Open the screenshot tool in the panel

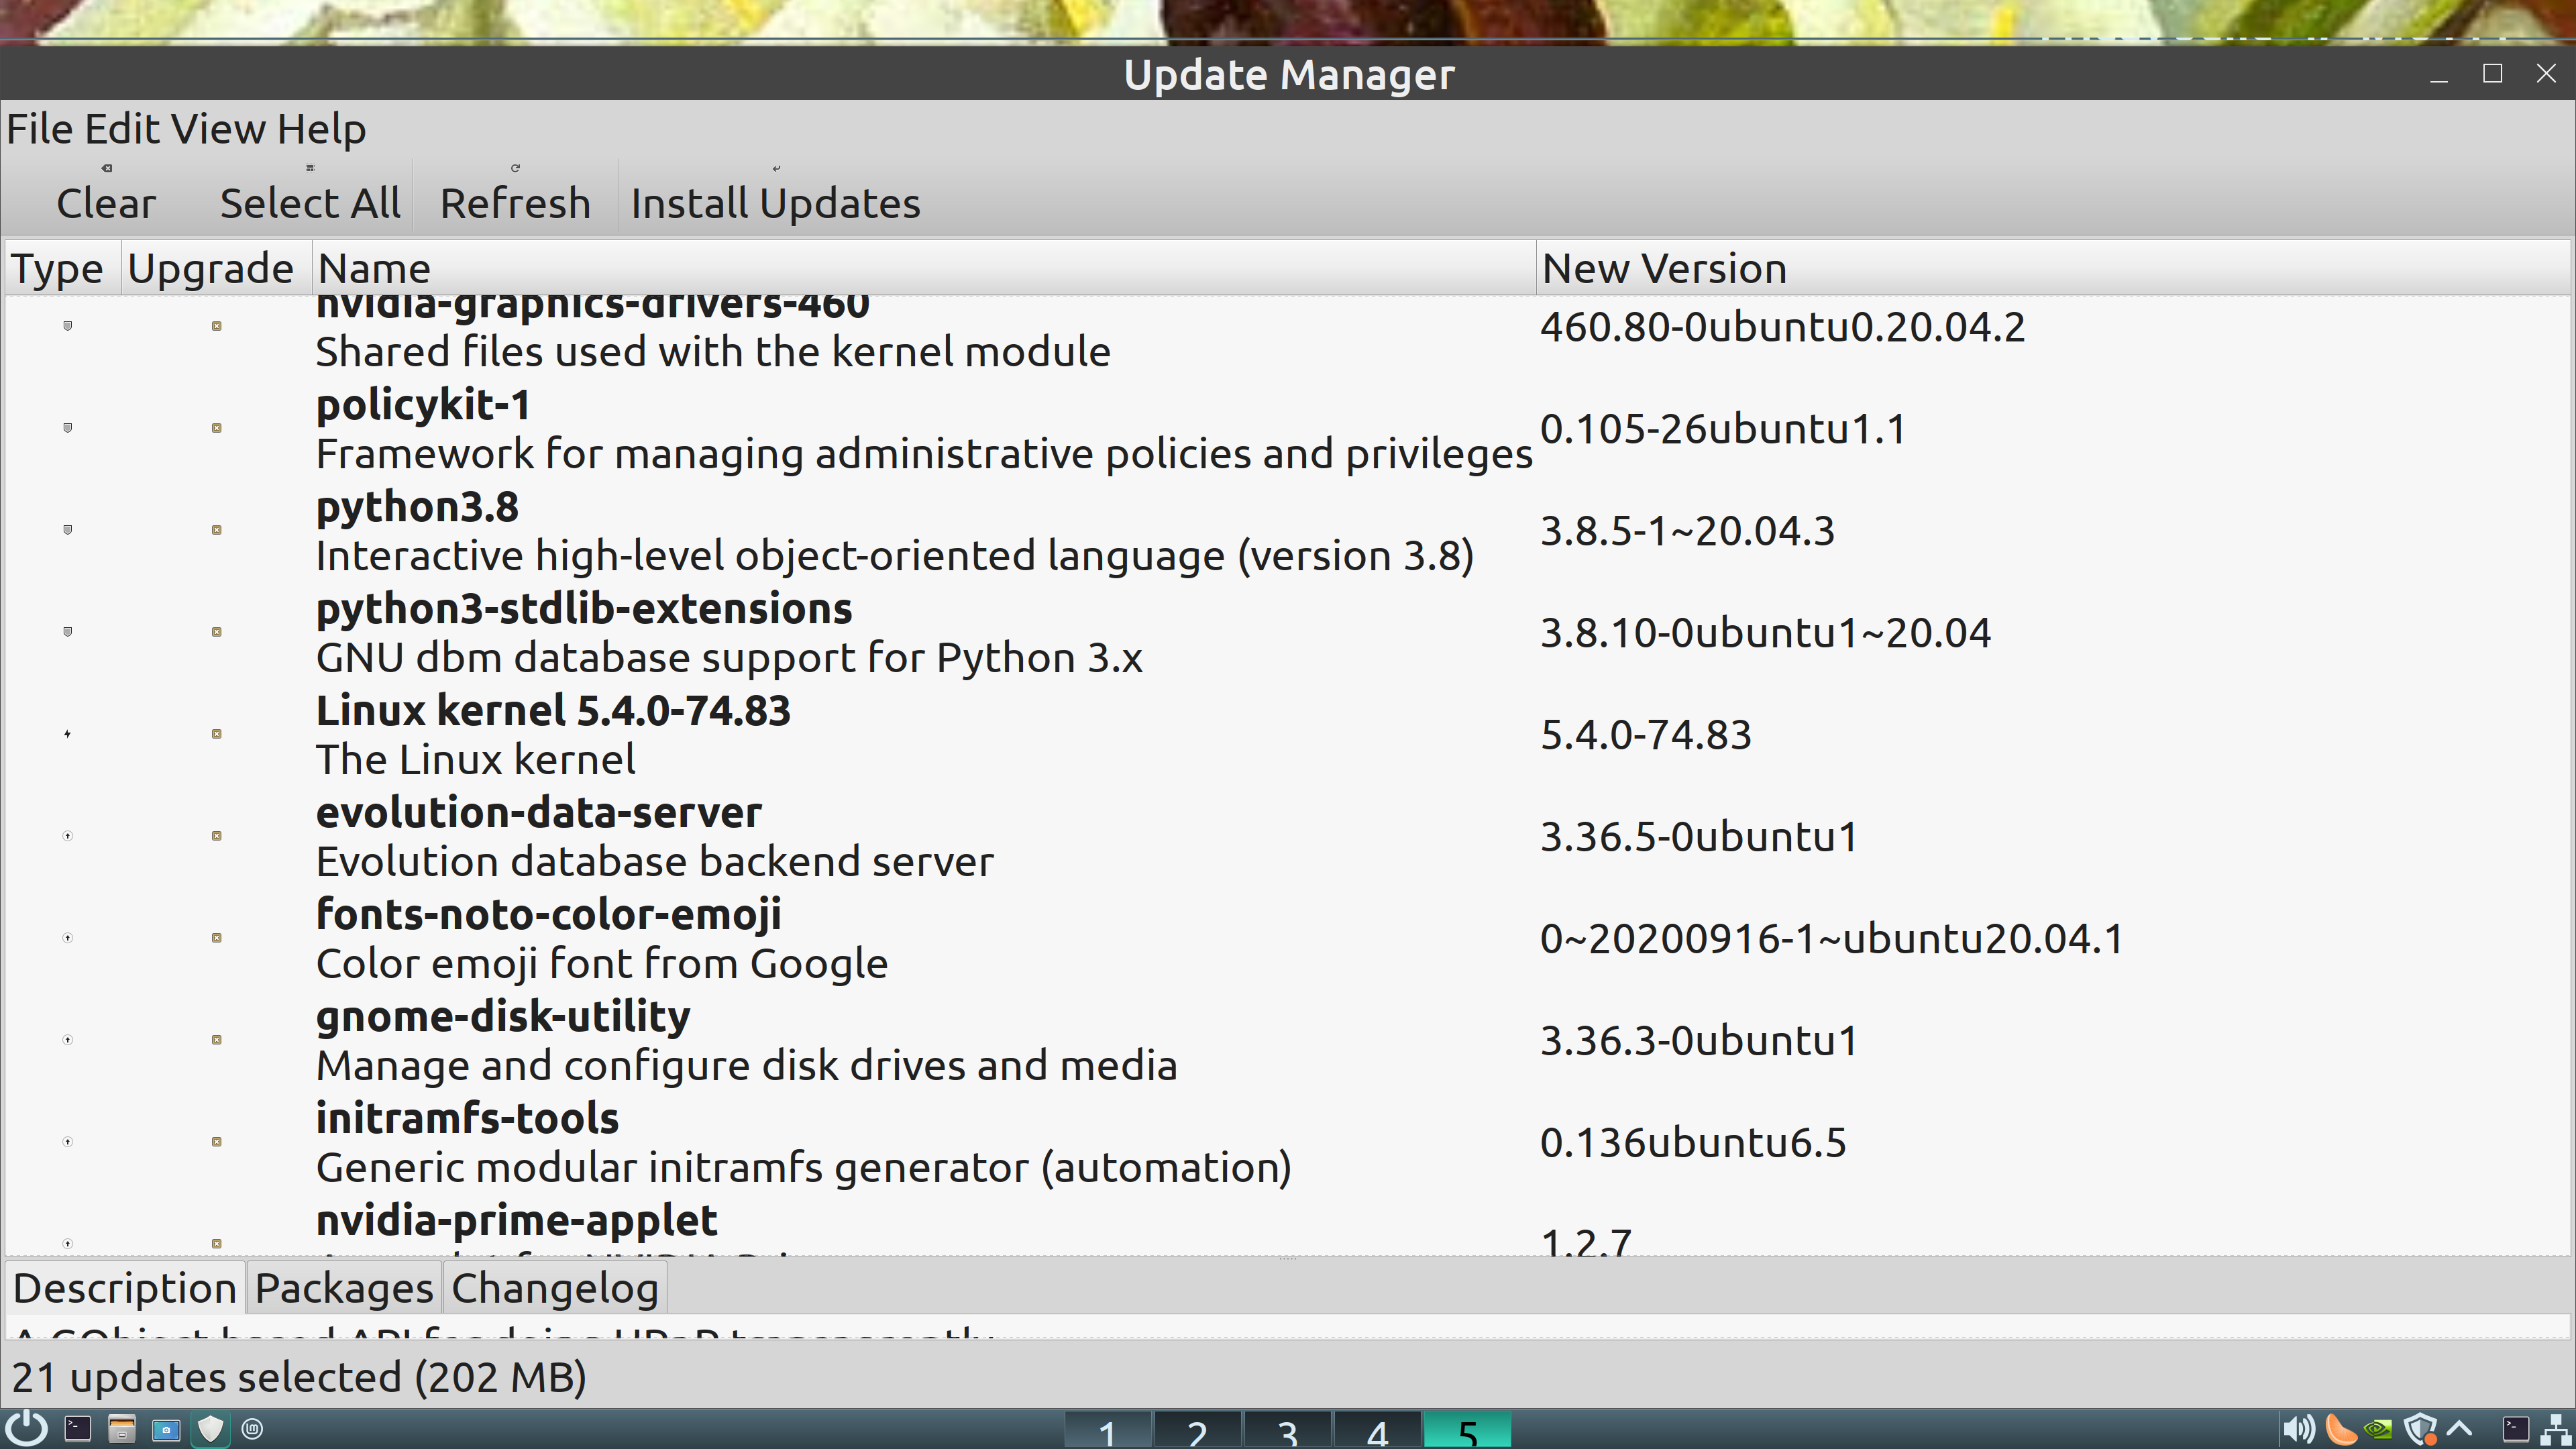coord(166,1430)
